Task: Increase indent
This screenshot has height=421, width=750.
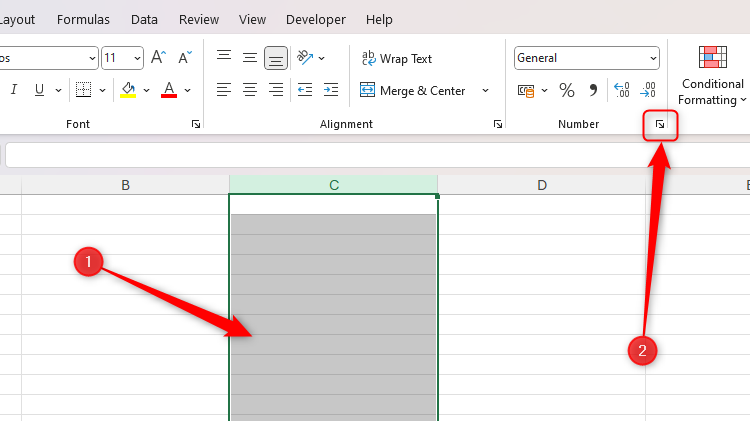Action: click(x=331, y=89)
